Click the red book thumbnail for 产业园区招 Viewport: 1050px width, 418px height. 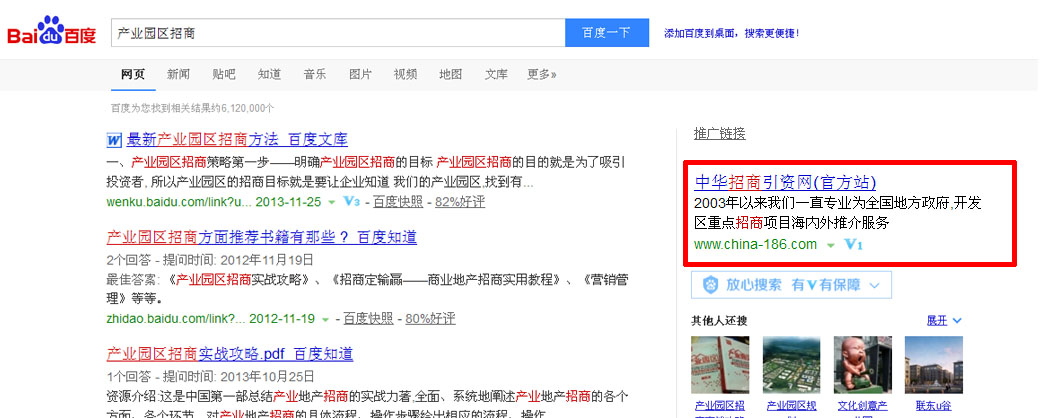pyautogui.click(x=720, y=364)
